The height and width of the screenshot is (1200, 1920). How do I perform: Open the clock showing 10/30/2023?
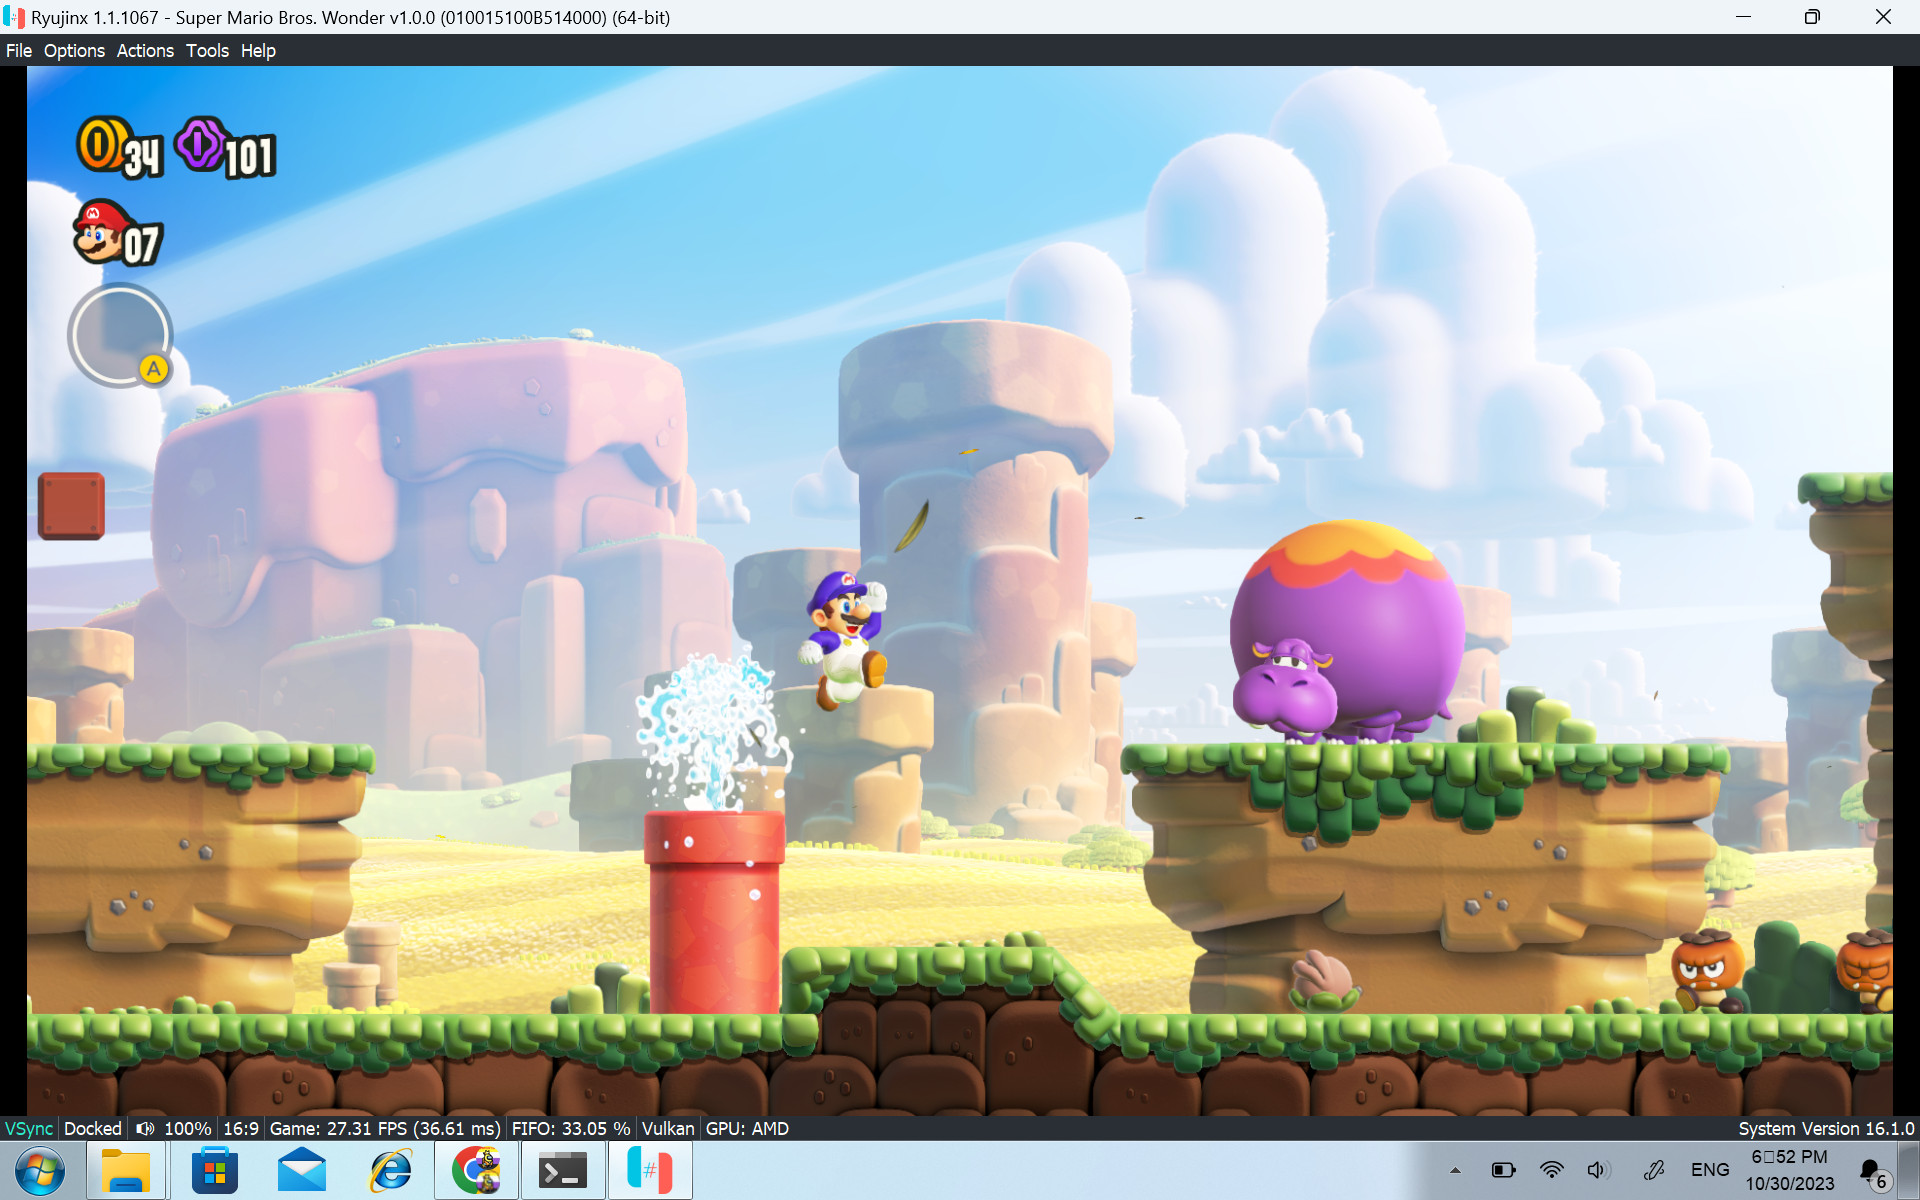point(1791,1169)
